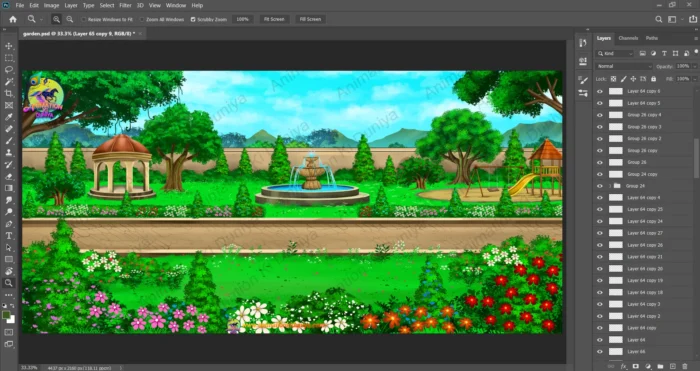Open Zoom tool preset picker arrow

42,19
